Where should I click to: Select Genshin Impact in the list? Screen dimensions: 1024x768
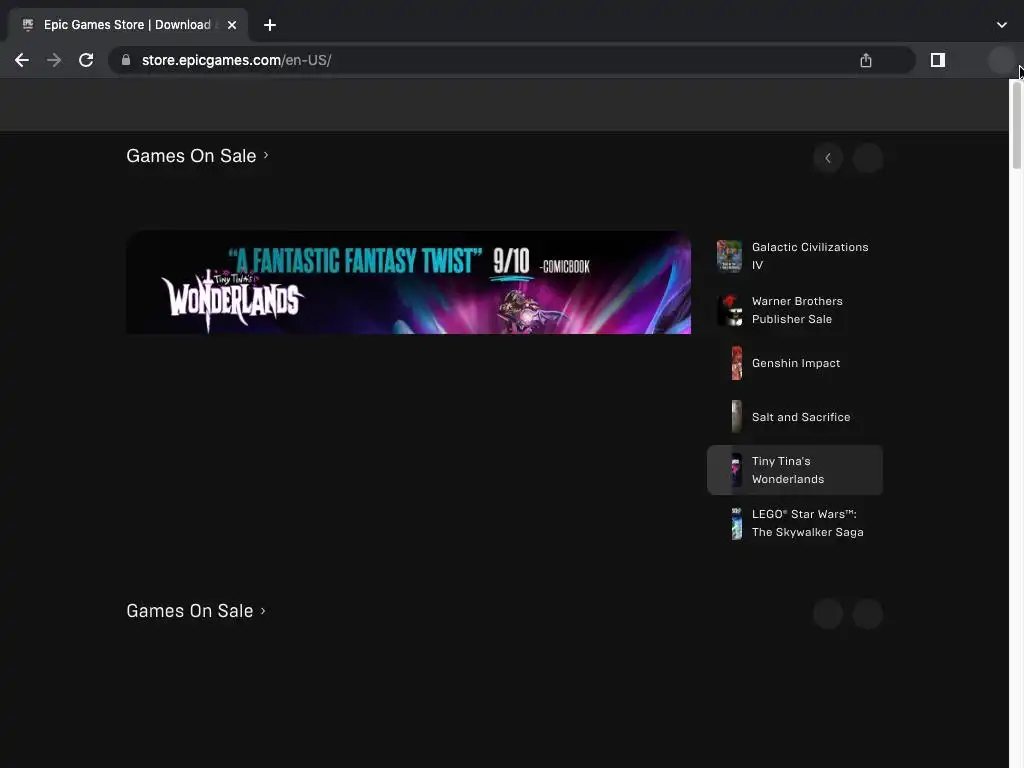(x=795, y=363)
